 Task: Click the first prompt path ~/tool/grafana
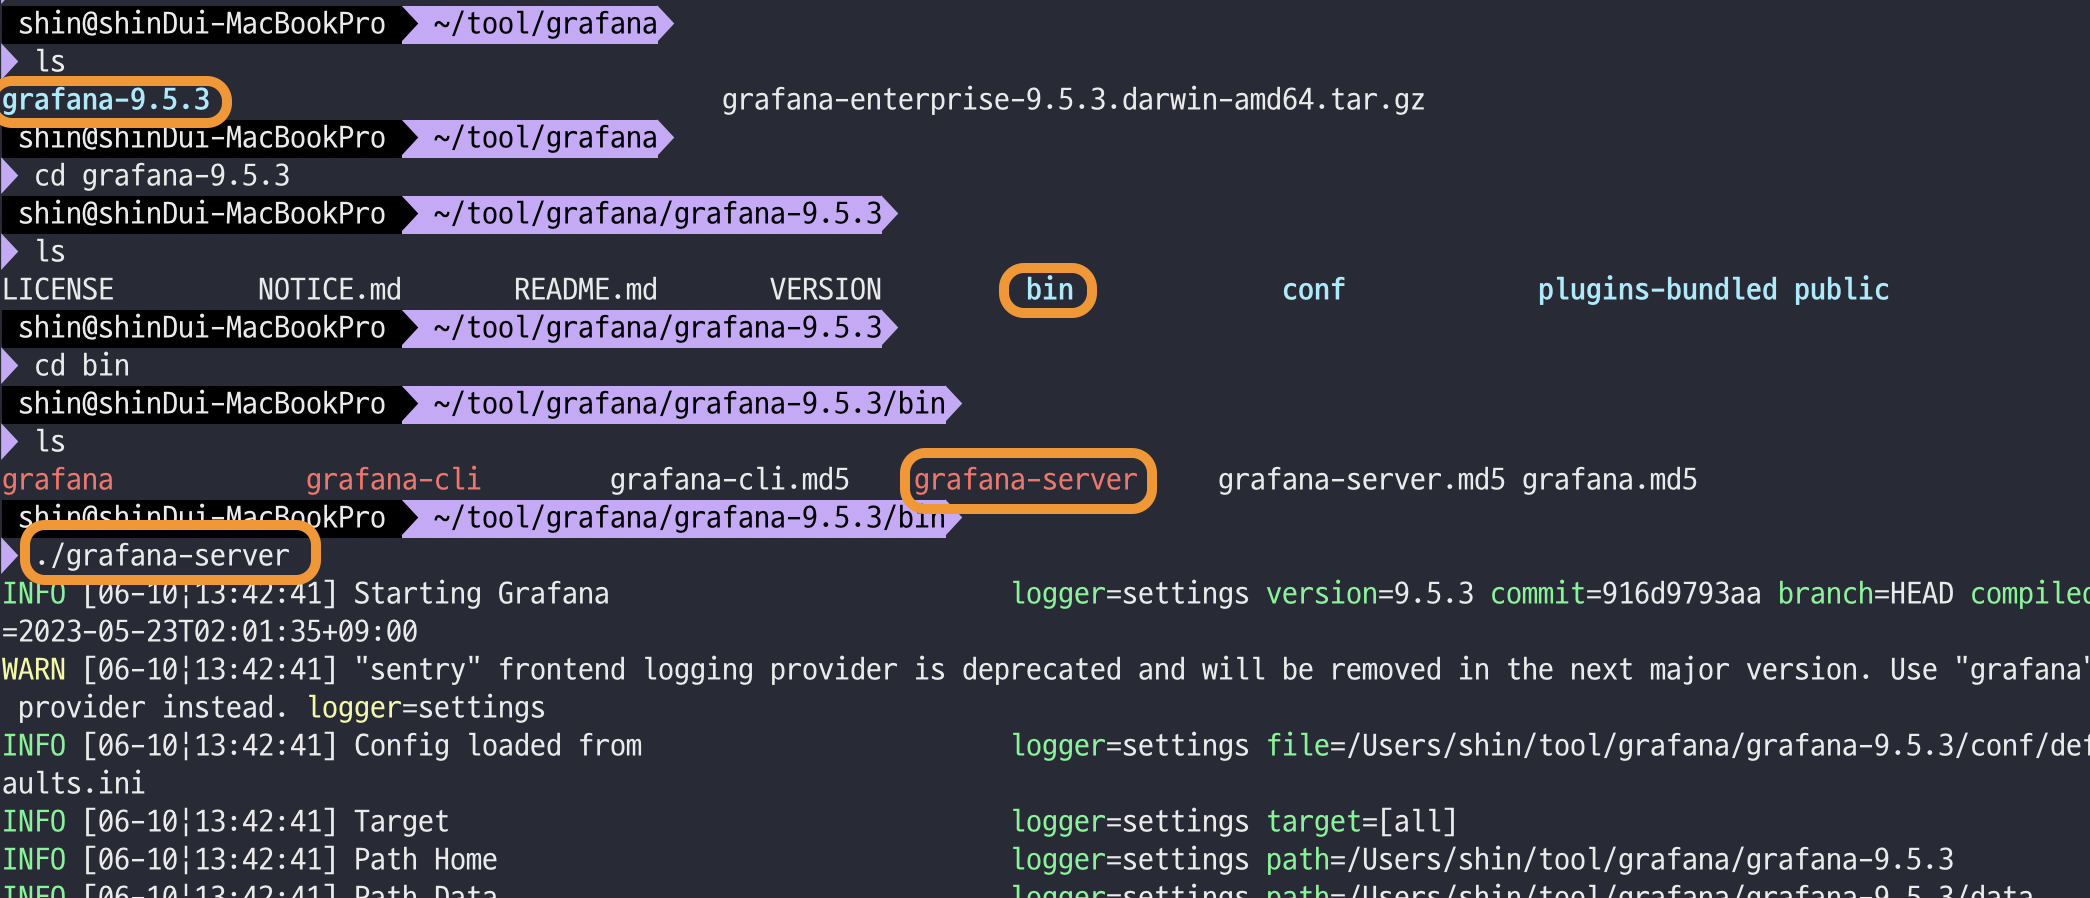(x=545, y=24)
